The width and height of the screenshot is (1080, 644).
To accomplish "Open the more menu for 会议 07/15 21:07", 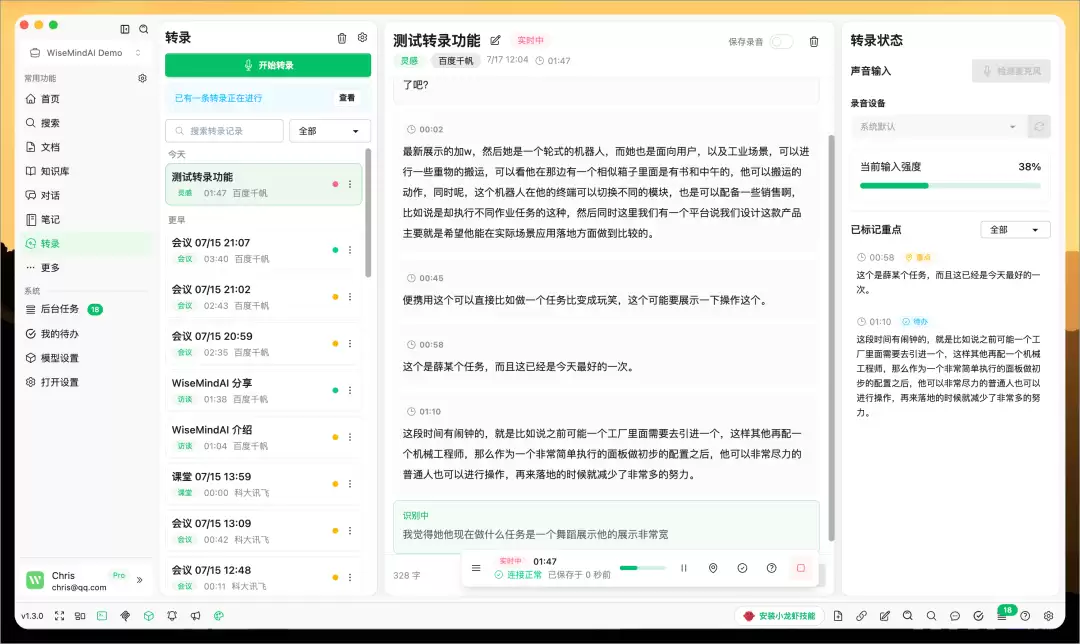I will tap(350, 250).
